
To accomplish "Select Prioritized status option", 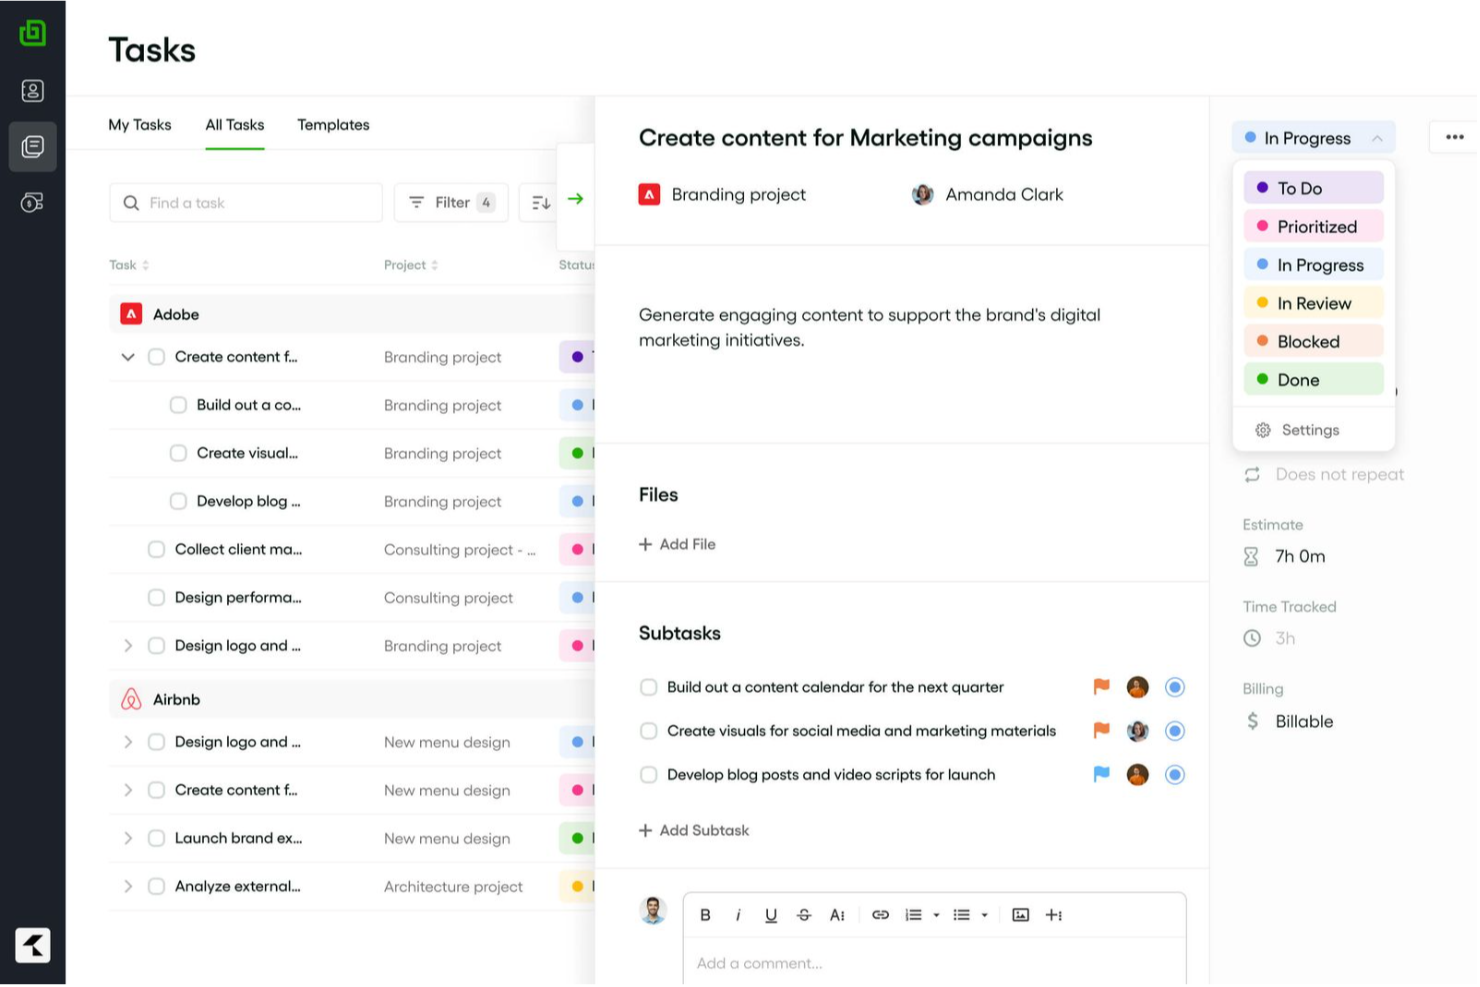I will [x=1313, y=227].
